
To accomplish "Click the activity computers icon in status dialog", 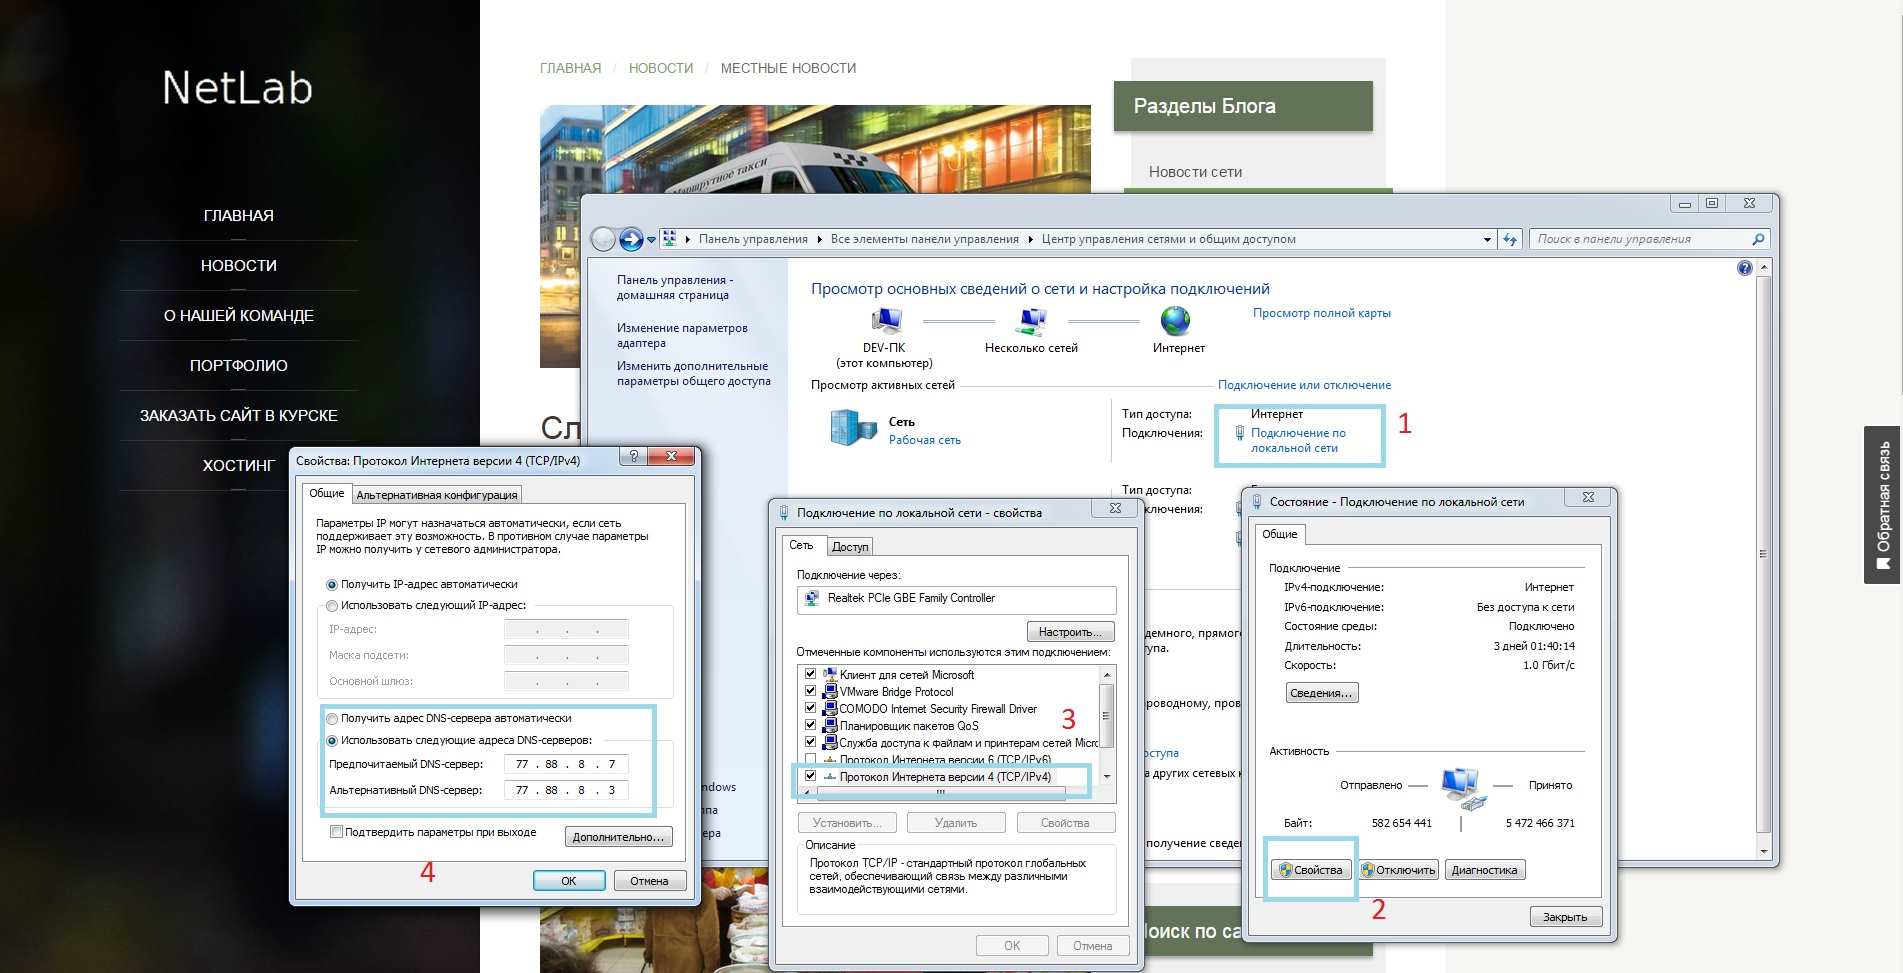I will pos(1461,788).
